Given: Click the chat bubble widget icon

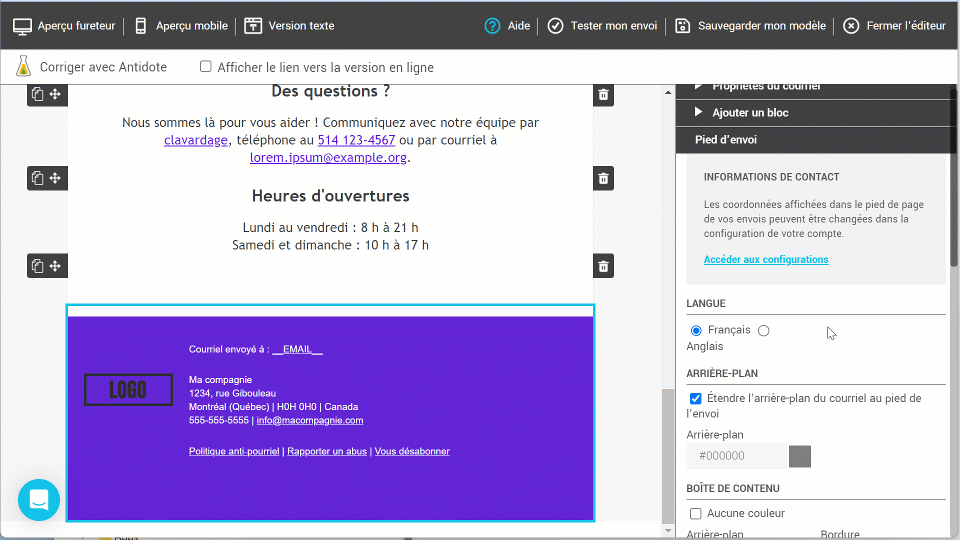Looking at the screenshot, I should point(39,500).
